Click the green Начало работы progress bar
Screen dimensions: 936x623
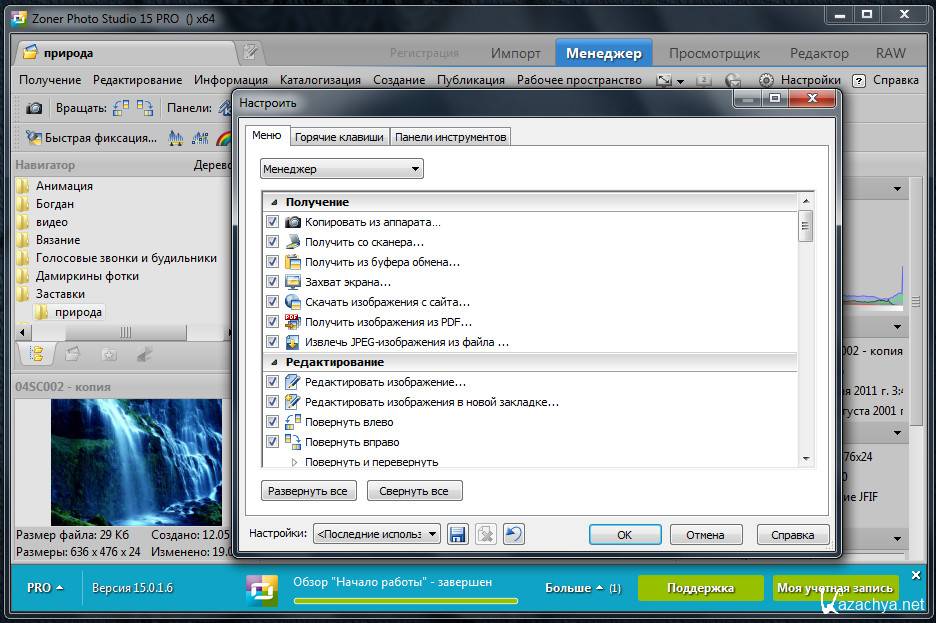(x=405, y=601)
